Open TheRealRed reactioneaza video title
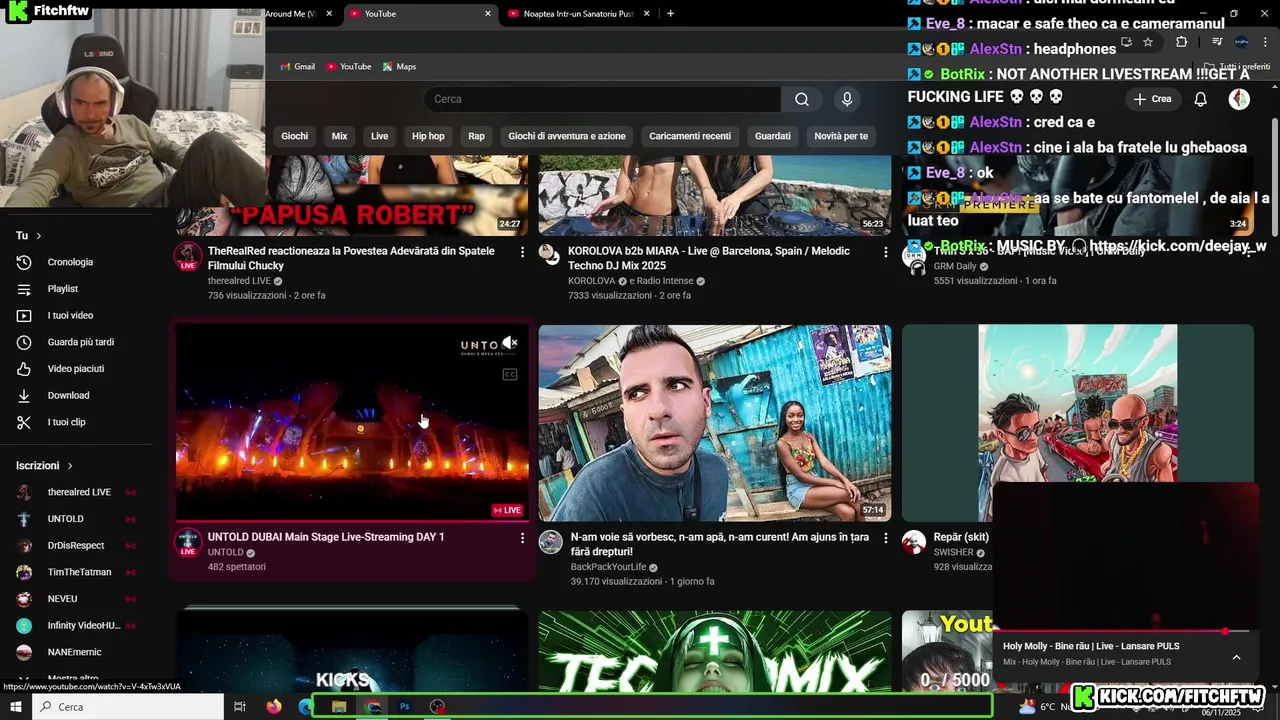 click(x=351, y=258)
